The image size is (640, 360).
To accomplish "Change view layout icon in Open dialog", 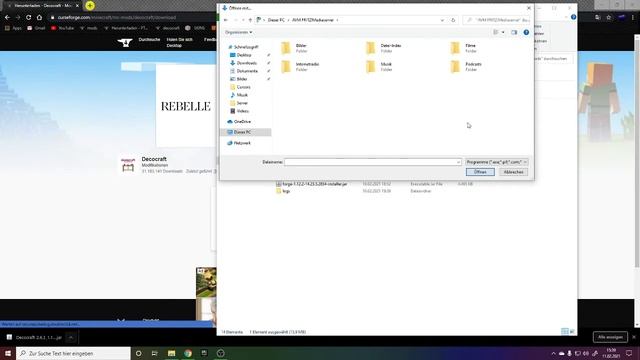I will pyautogui.click(x=496, y=32).
